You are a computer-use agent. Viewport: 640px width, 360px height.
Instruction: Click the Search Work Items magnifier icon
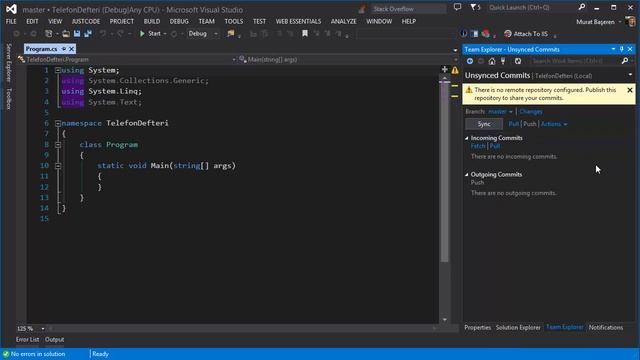click(624, 61)
